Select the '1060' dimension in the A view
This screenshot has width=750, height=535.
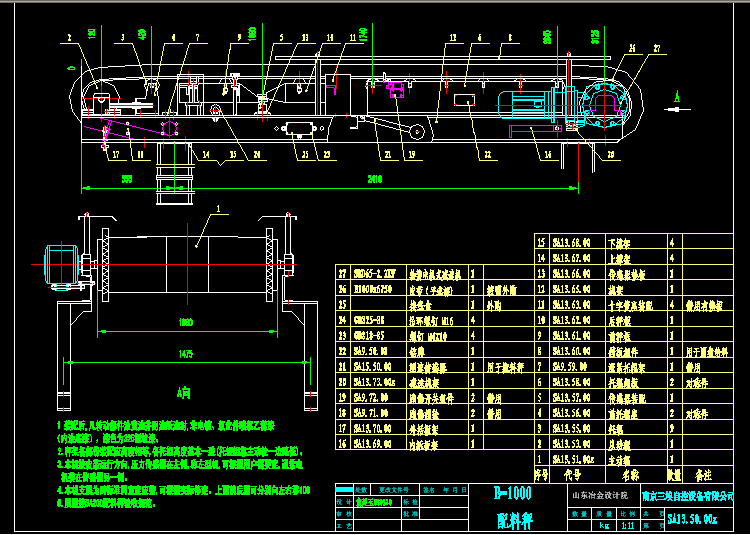point(186,323)
